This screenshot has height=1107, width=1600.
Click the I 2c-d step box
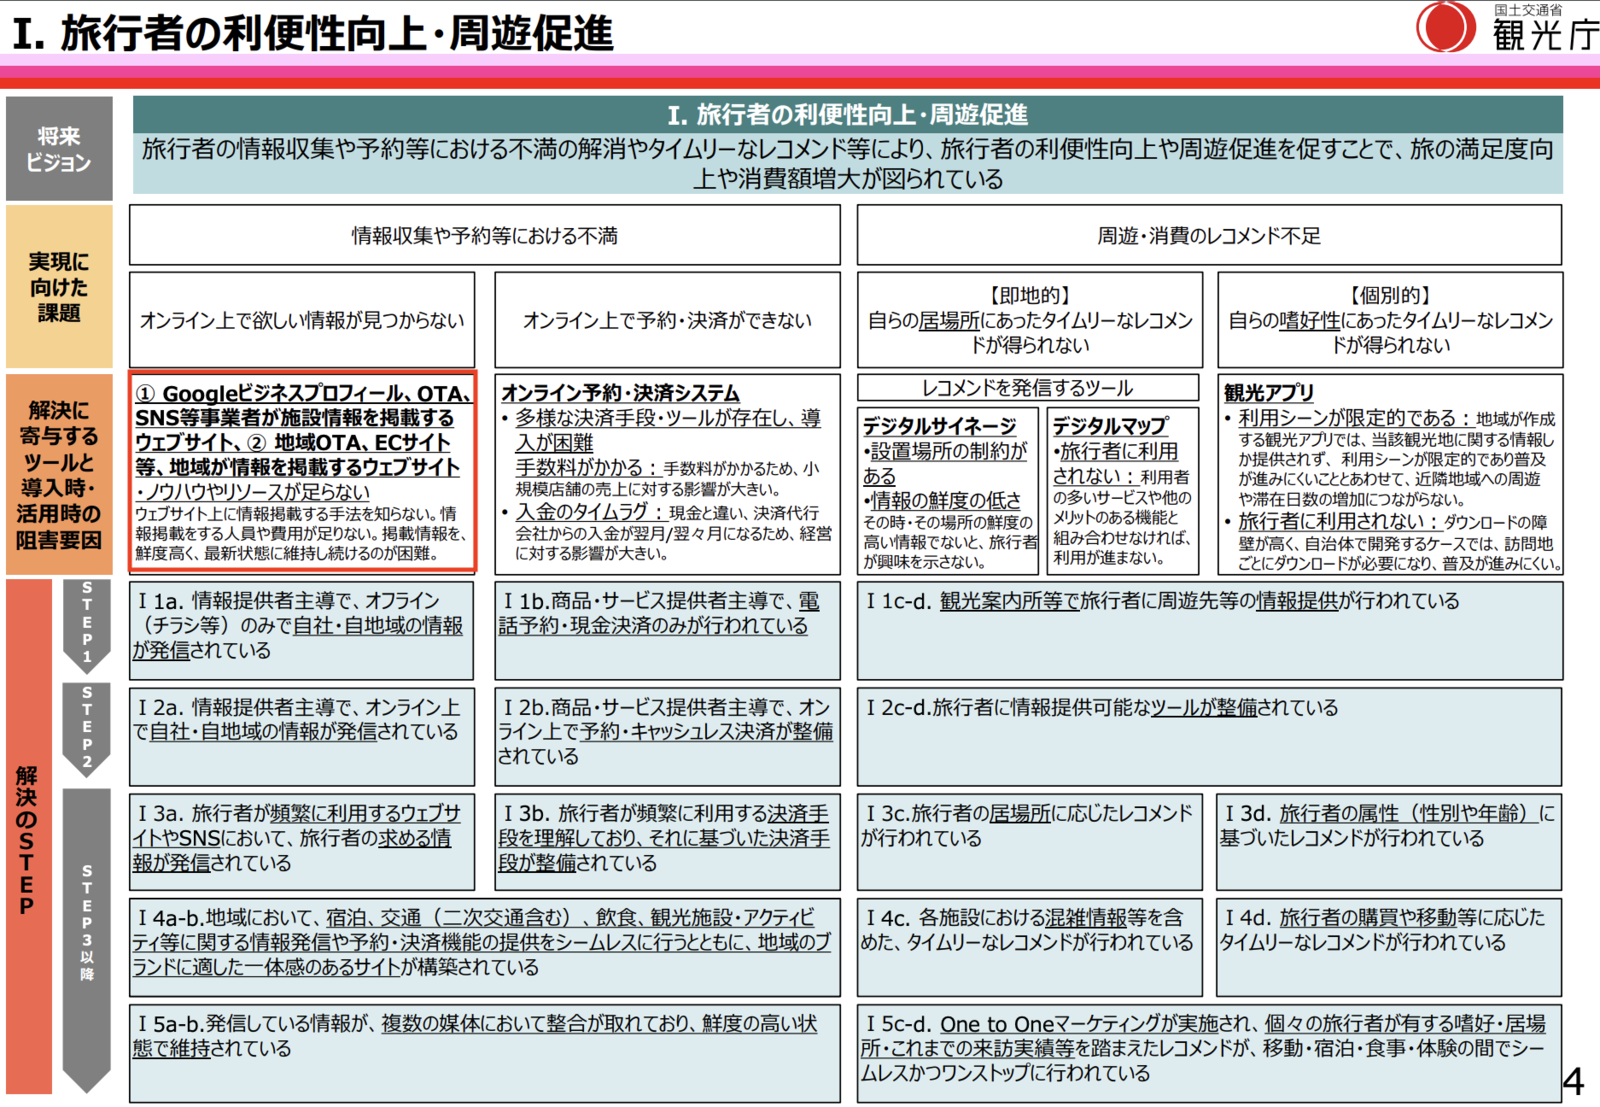pos(1209,736)
